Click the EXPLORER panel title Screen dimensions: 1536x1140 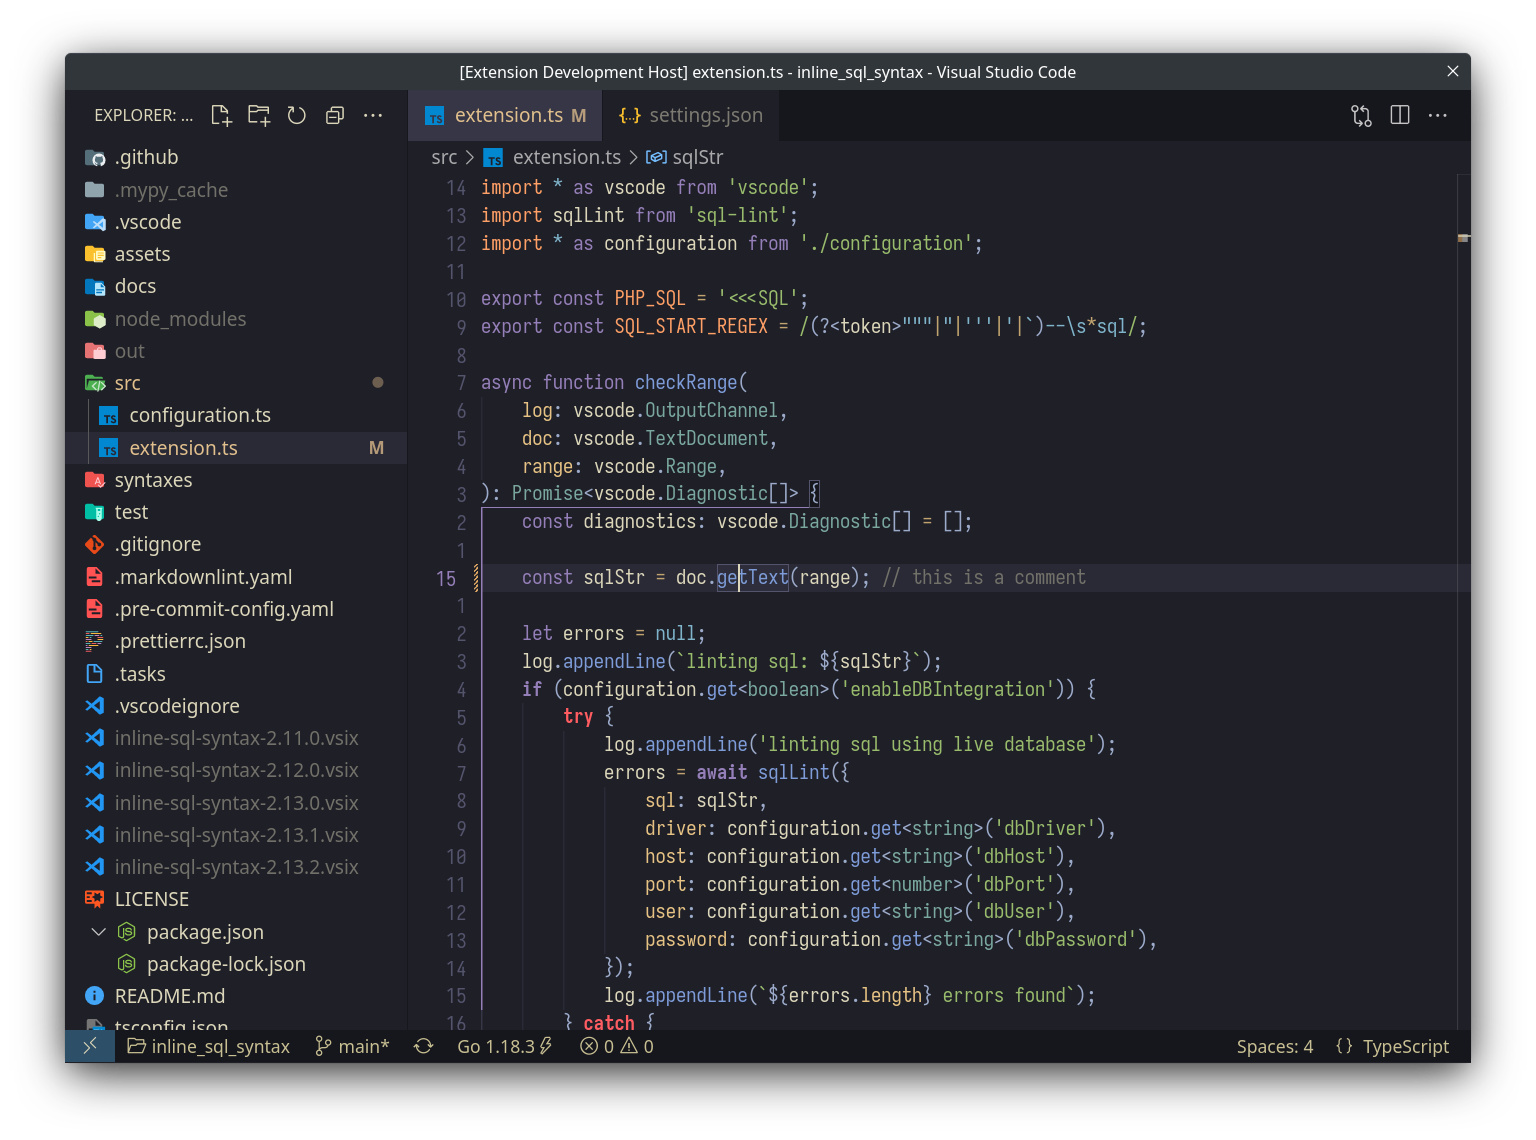(143, 115)
